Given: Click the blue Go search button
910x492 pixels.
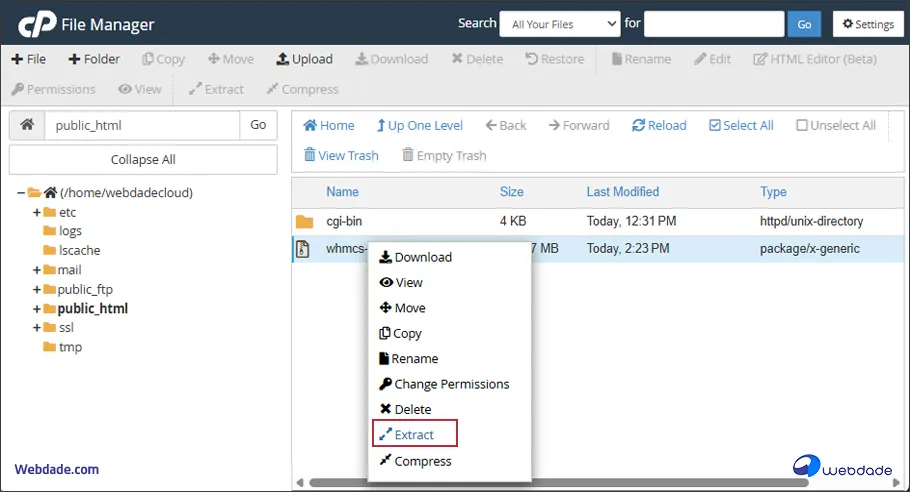Looking at the screenshot, I should [x=803, y=24].
